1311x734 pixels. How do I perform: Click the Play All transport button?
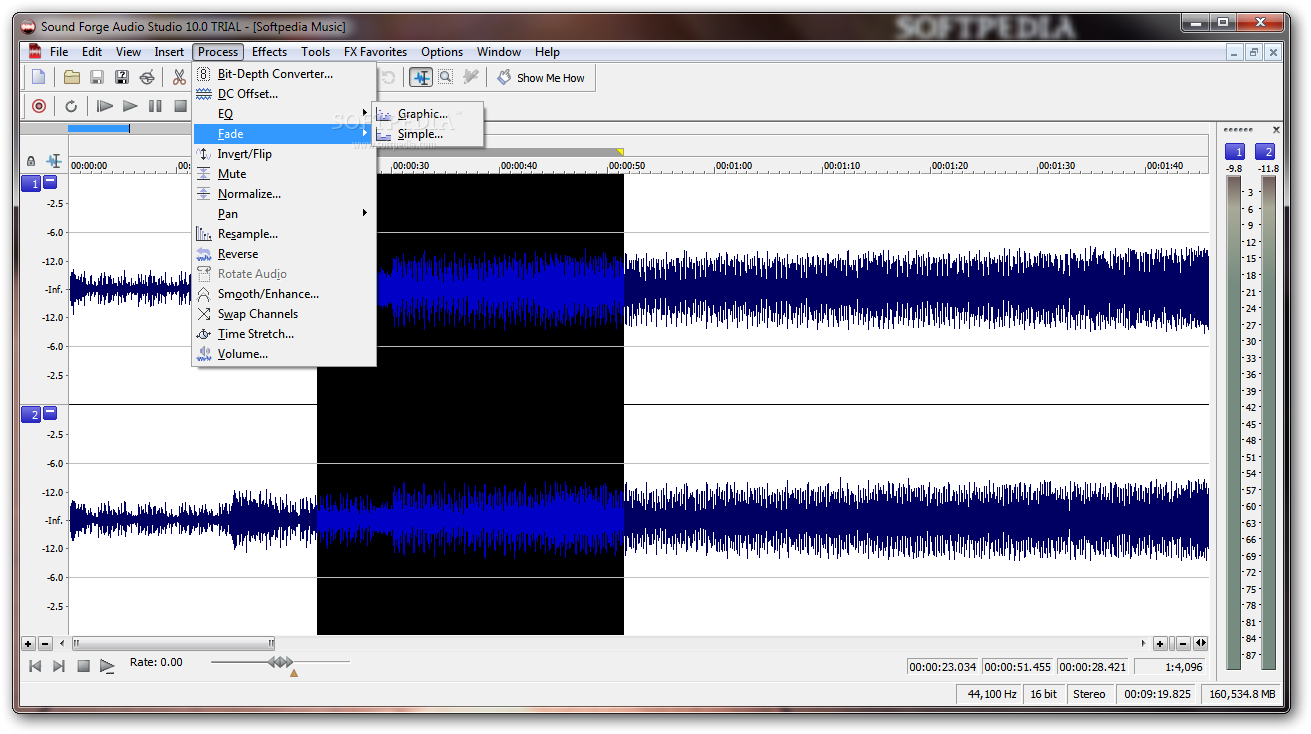click(x=105, y=105)
